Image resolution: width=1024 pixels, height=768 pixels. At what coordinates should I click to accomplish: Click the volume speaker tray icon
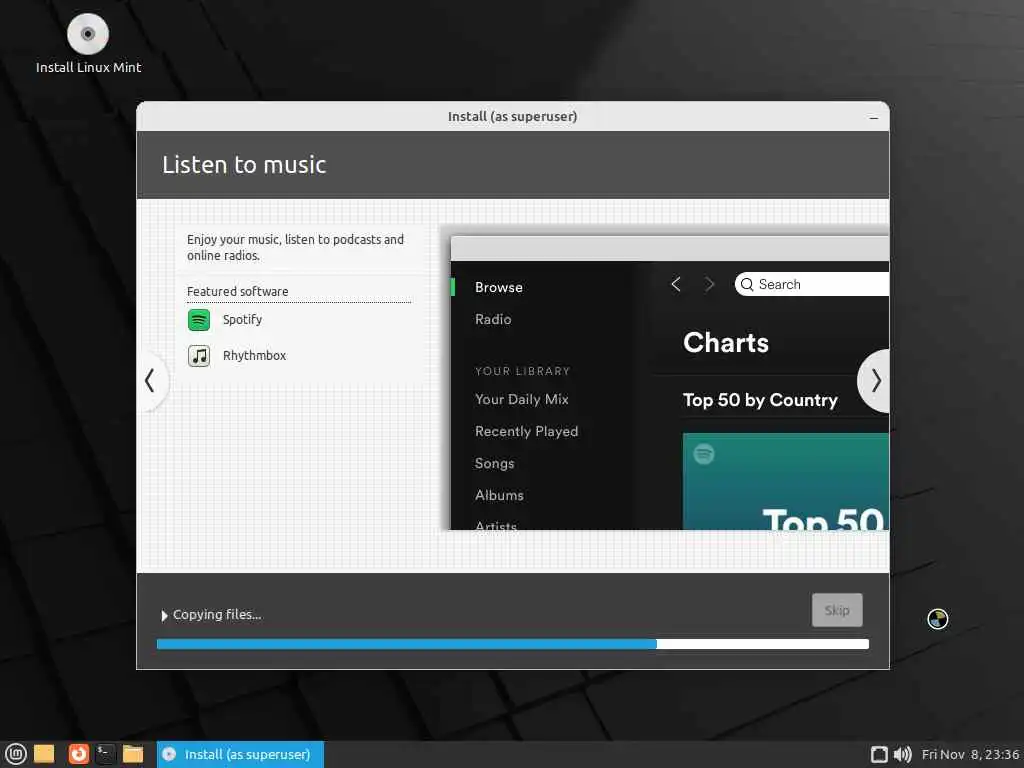pyautogui.click(x=903, y=755)
